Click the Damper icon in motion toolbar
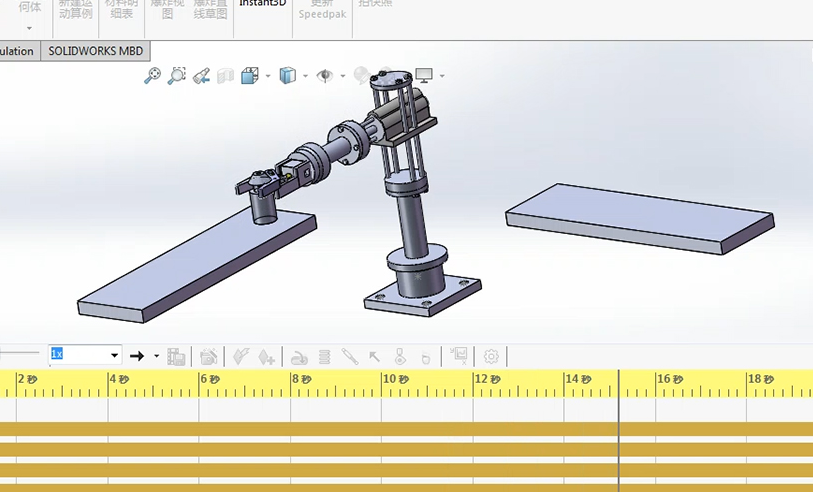The image size is (813, 492). click(x=350, y=357)
